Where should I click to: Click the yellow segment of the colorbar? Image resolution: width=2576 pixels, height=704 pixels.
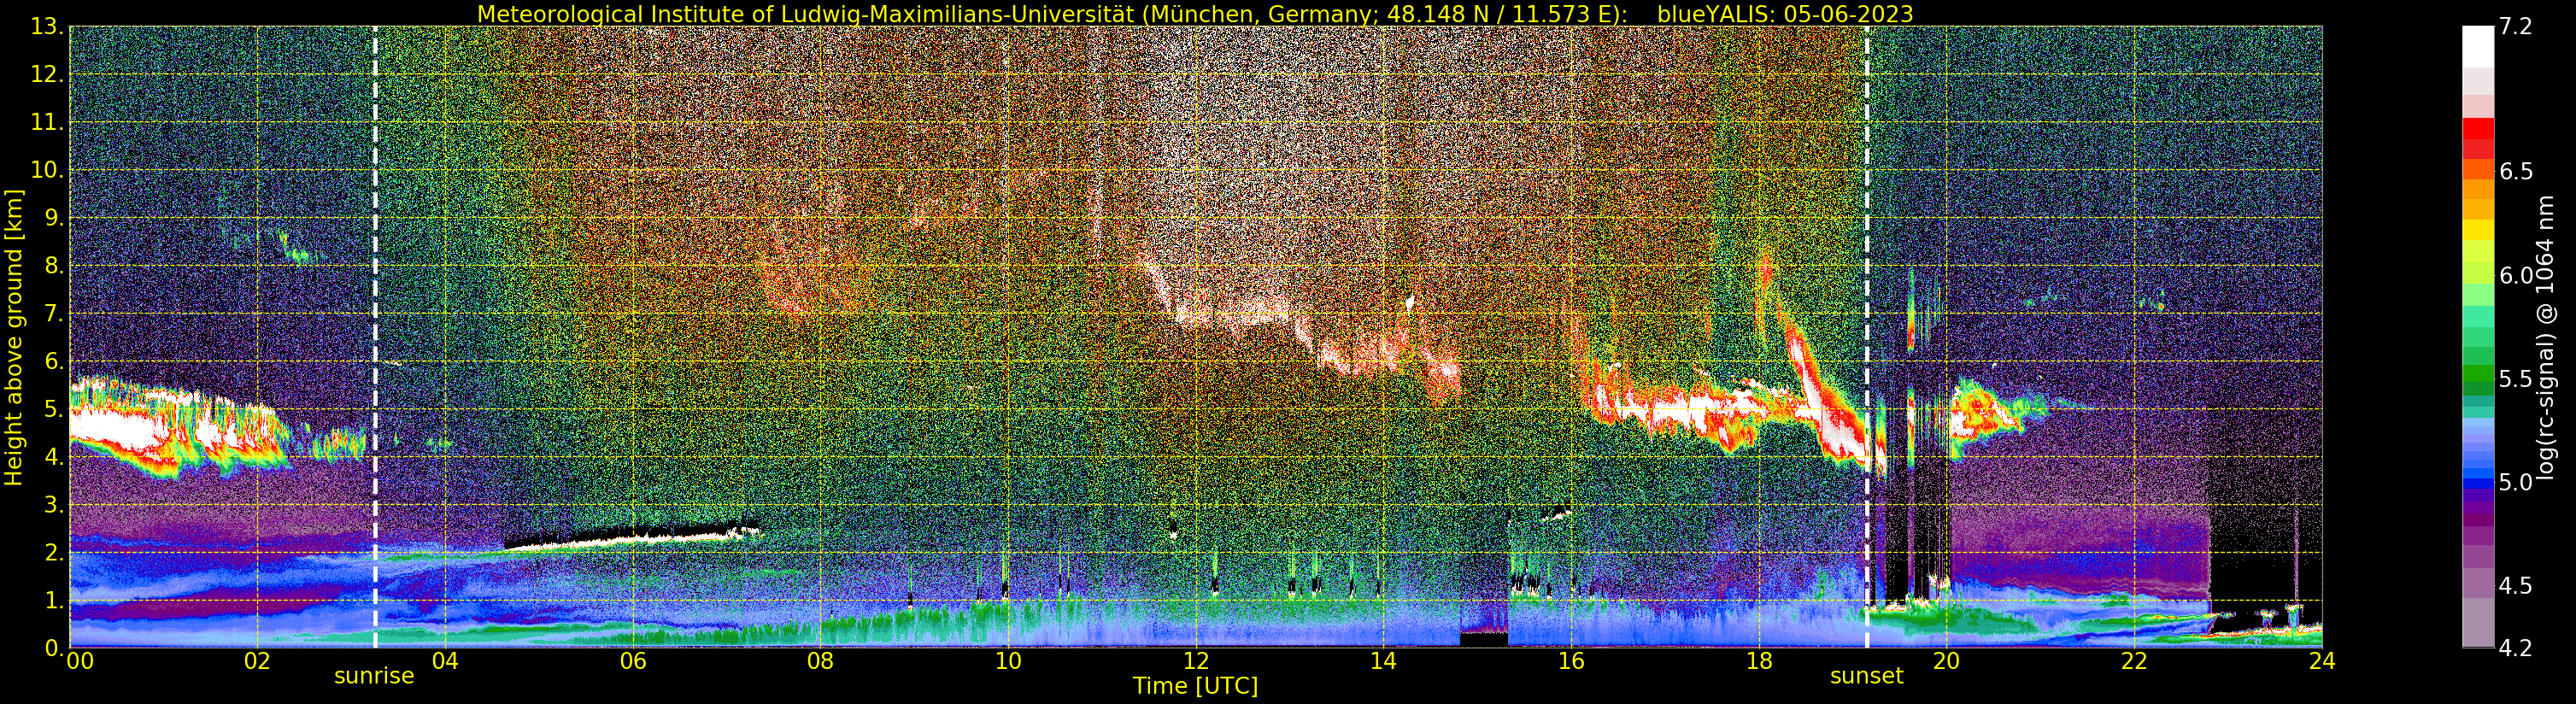2478,229
